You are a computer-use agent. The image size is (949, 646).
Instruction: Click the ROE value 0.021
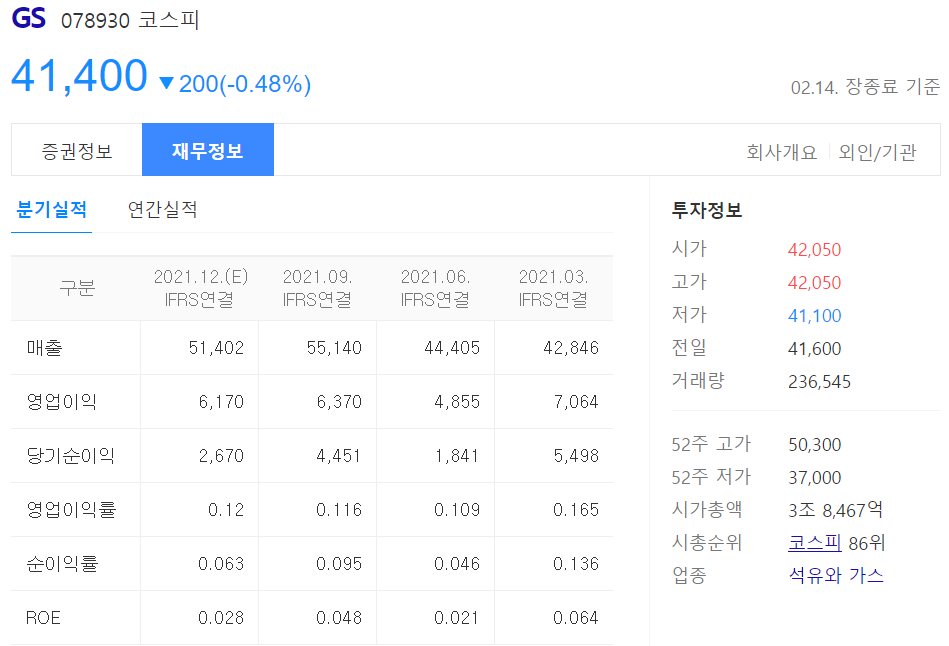[x=456, y=618]
